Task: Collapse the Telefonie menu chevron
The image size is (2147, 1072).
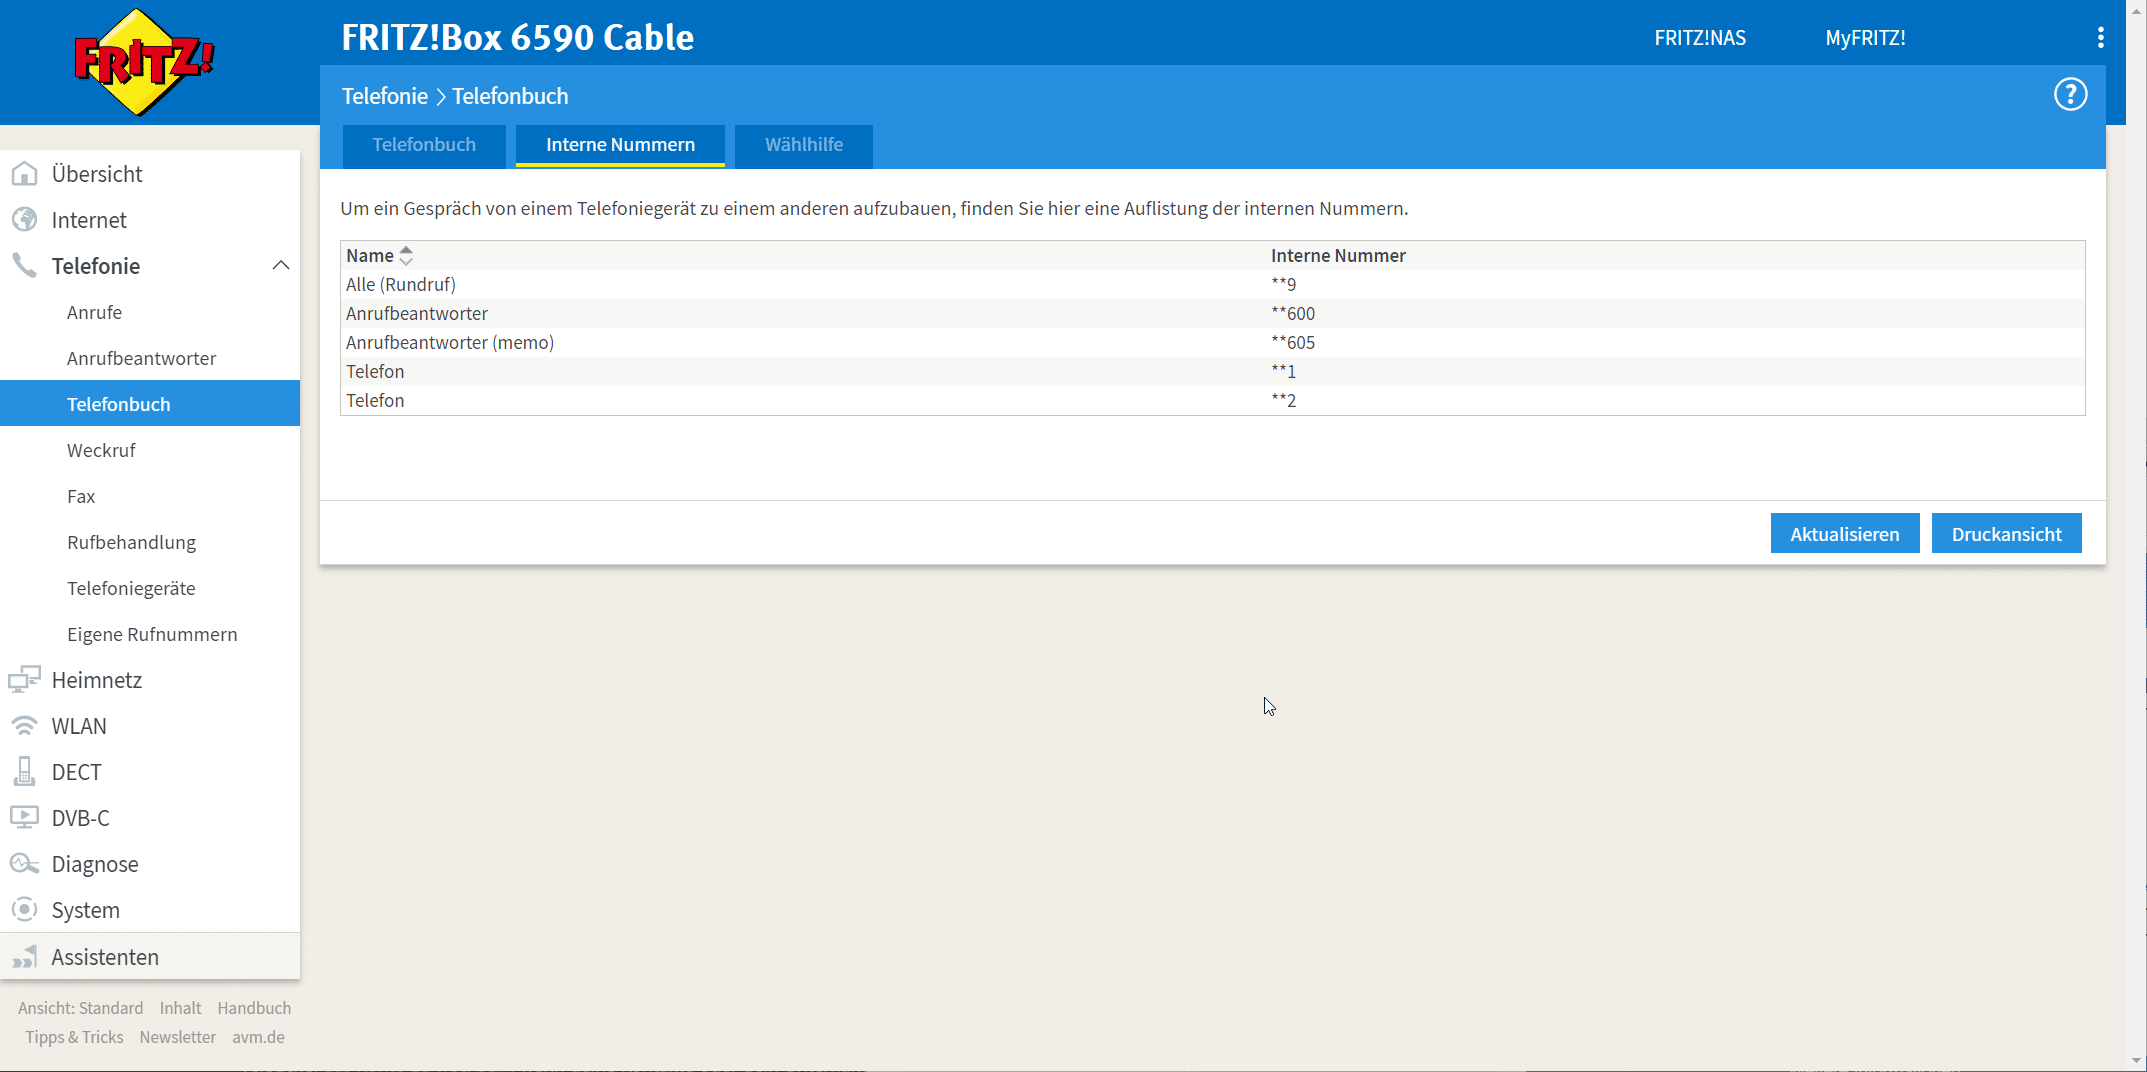Action: (x=281, y=266)
